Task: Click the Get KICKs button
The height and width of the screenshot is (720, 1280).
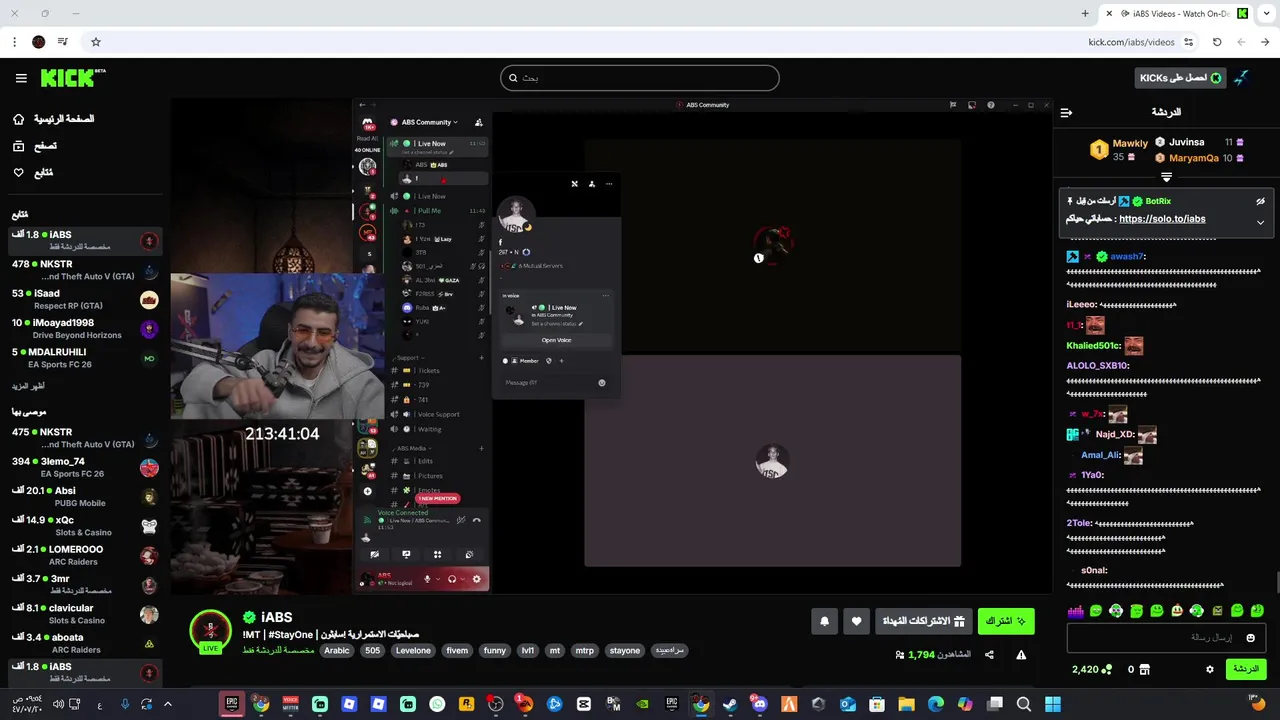Action: tap(1179, 78)
